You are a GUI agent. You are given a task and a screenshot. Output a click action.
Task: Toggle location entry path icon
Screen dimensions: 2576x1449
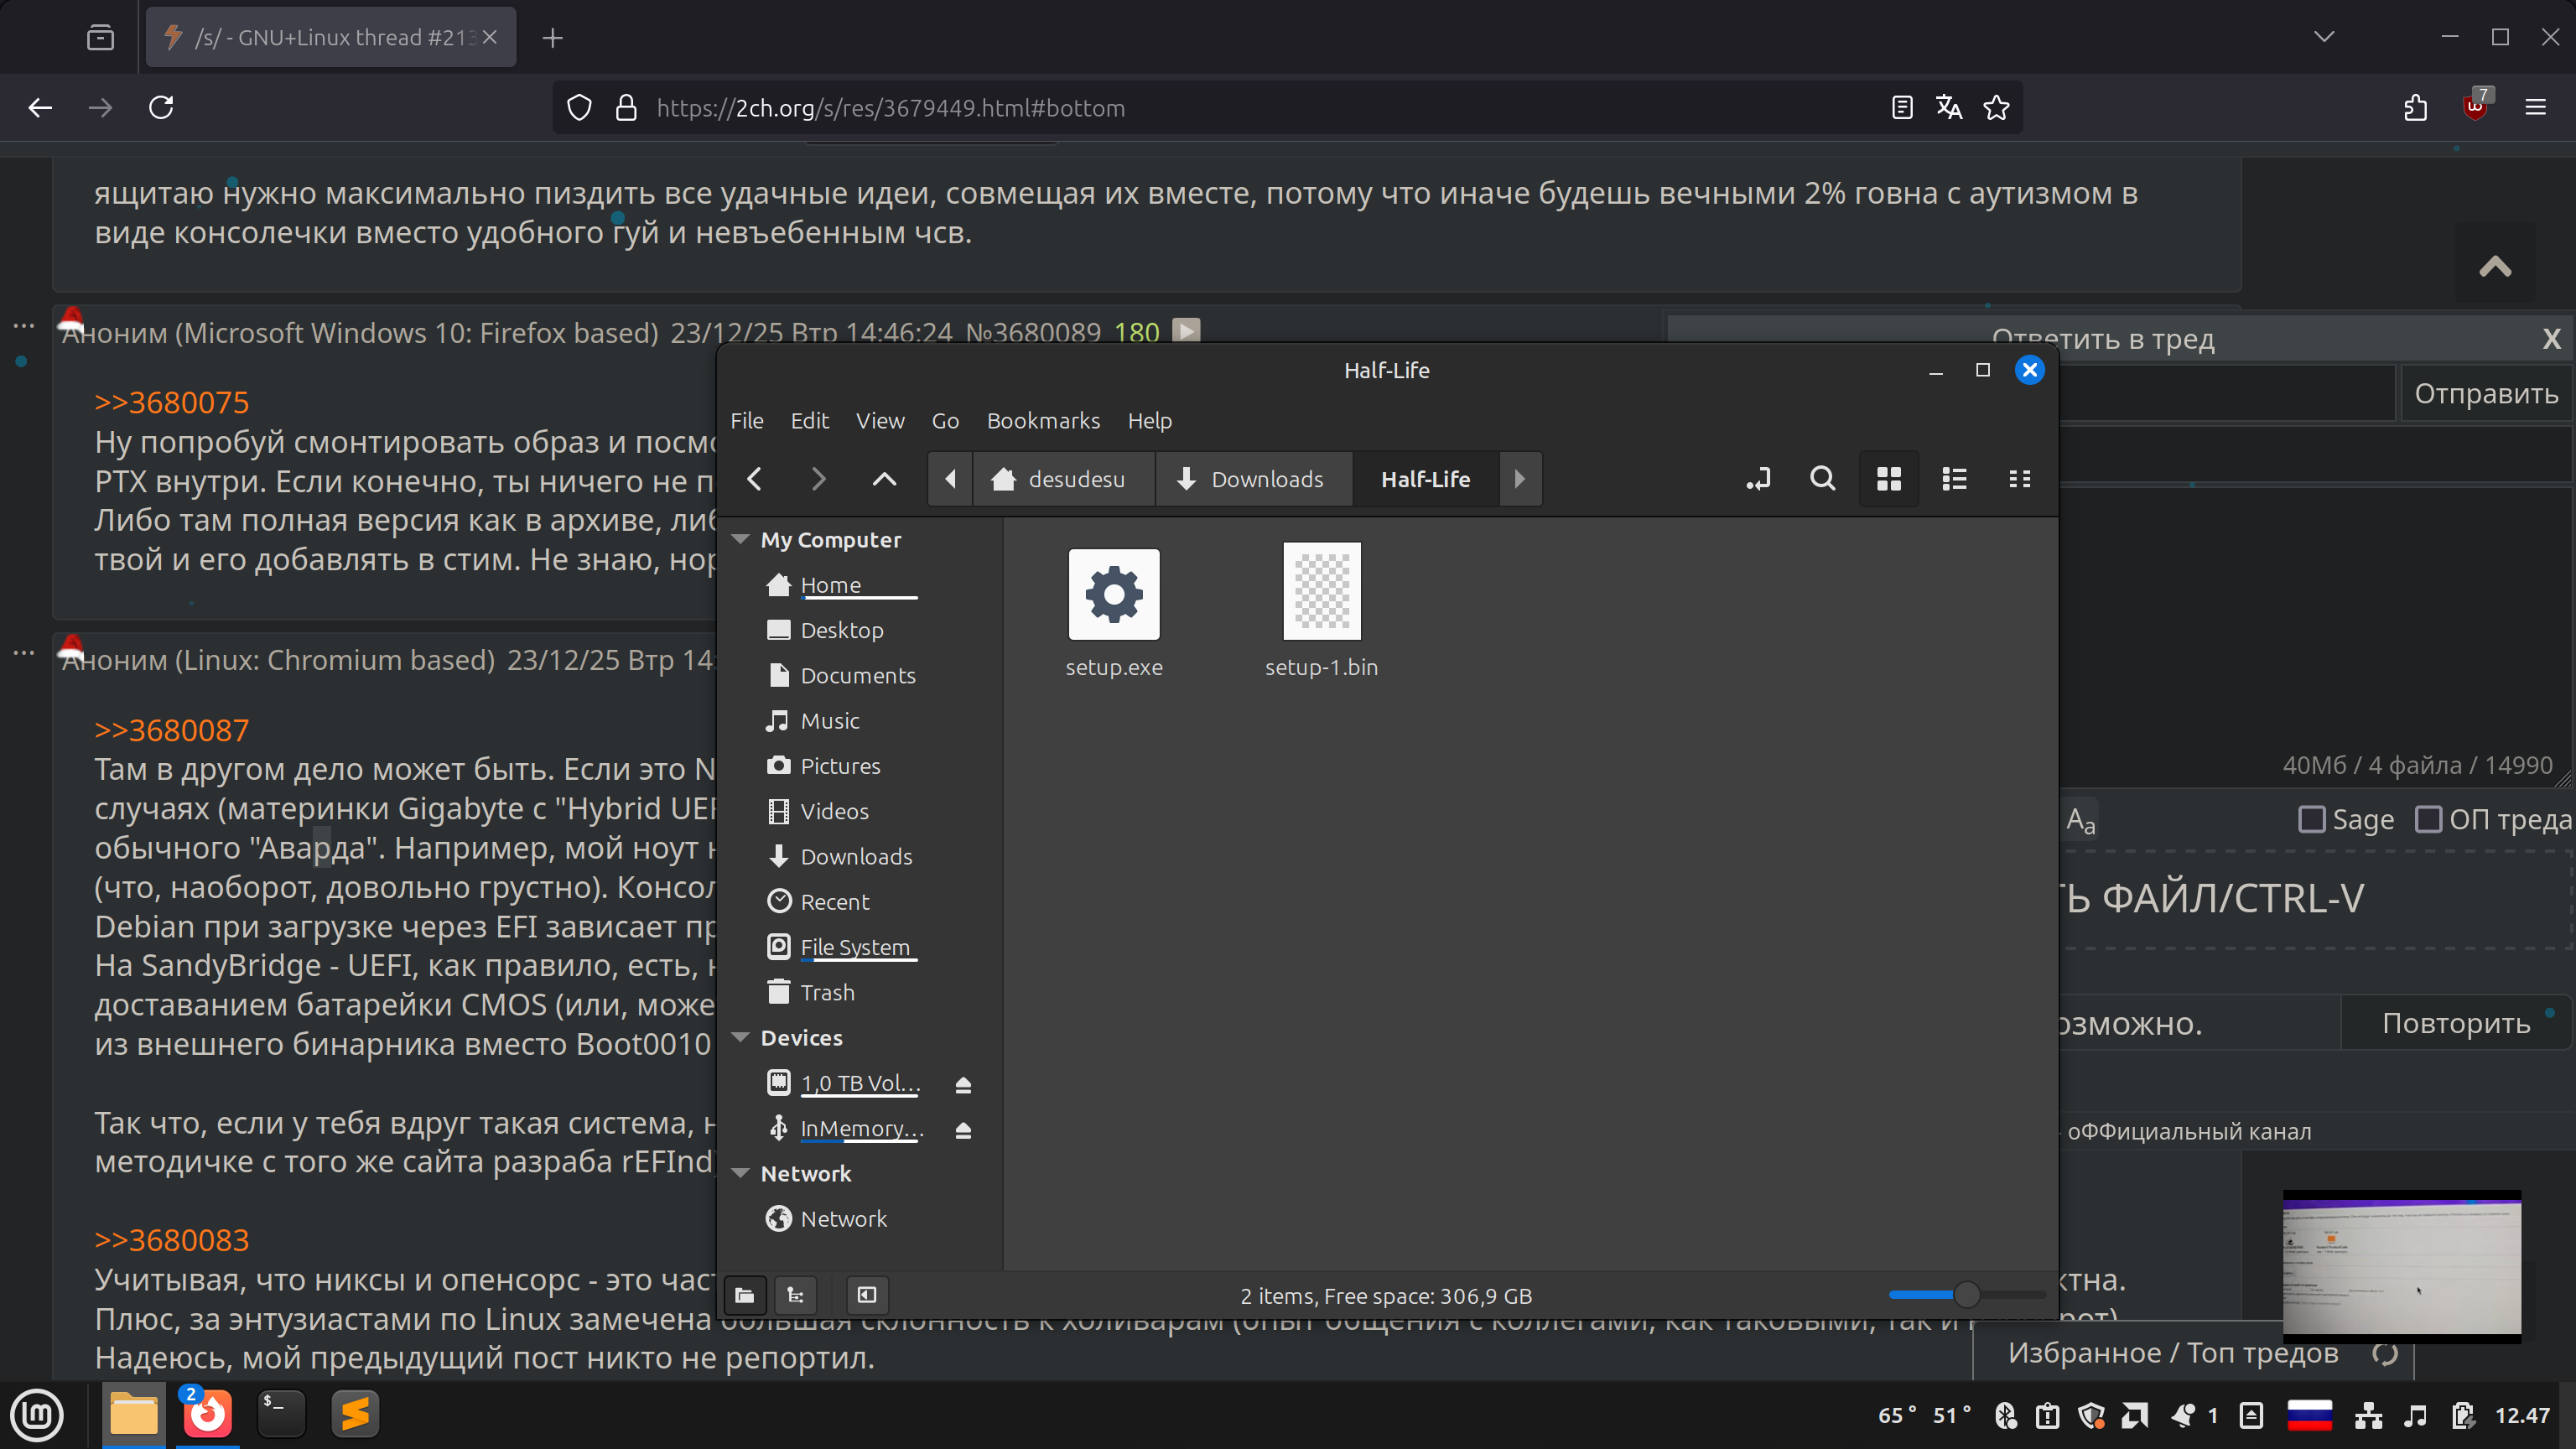coord(1758,479)
